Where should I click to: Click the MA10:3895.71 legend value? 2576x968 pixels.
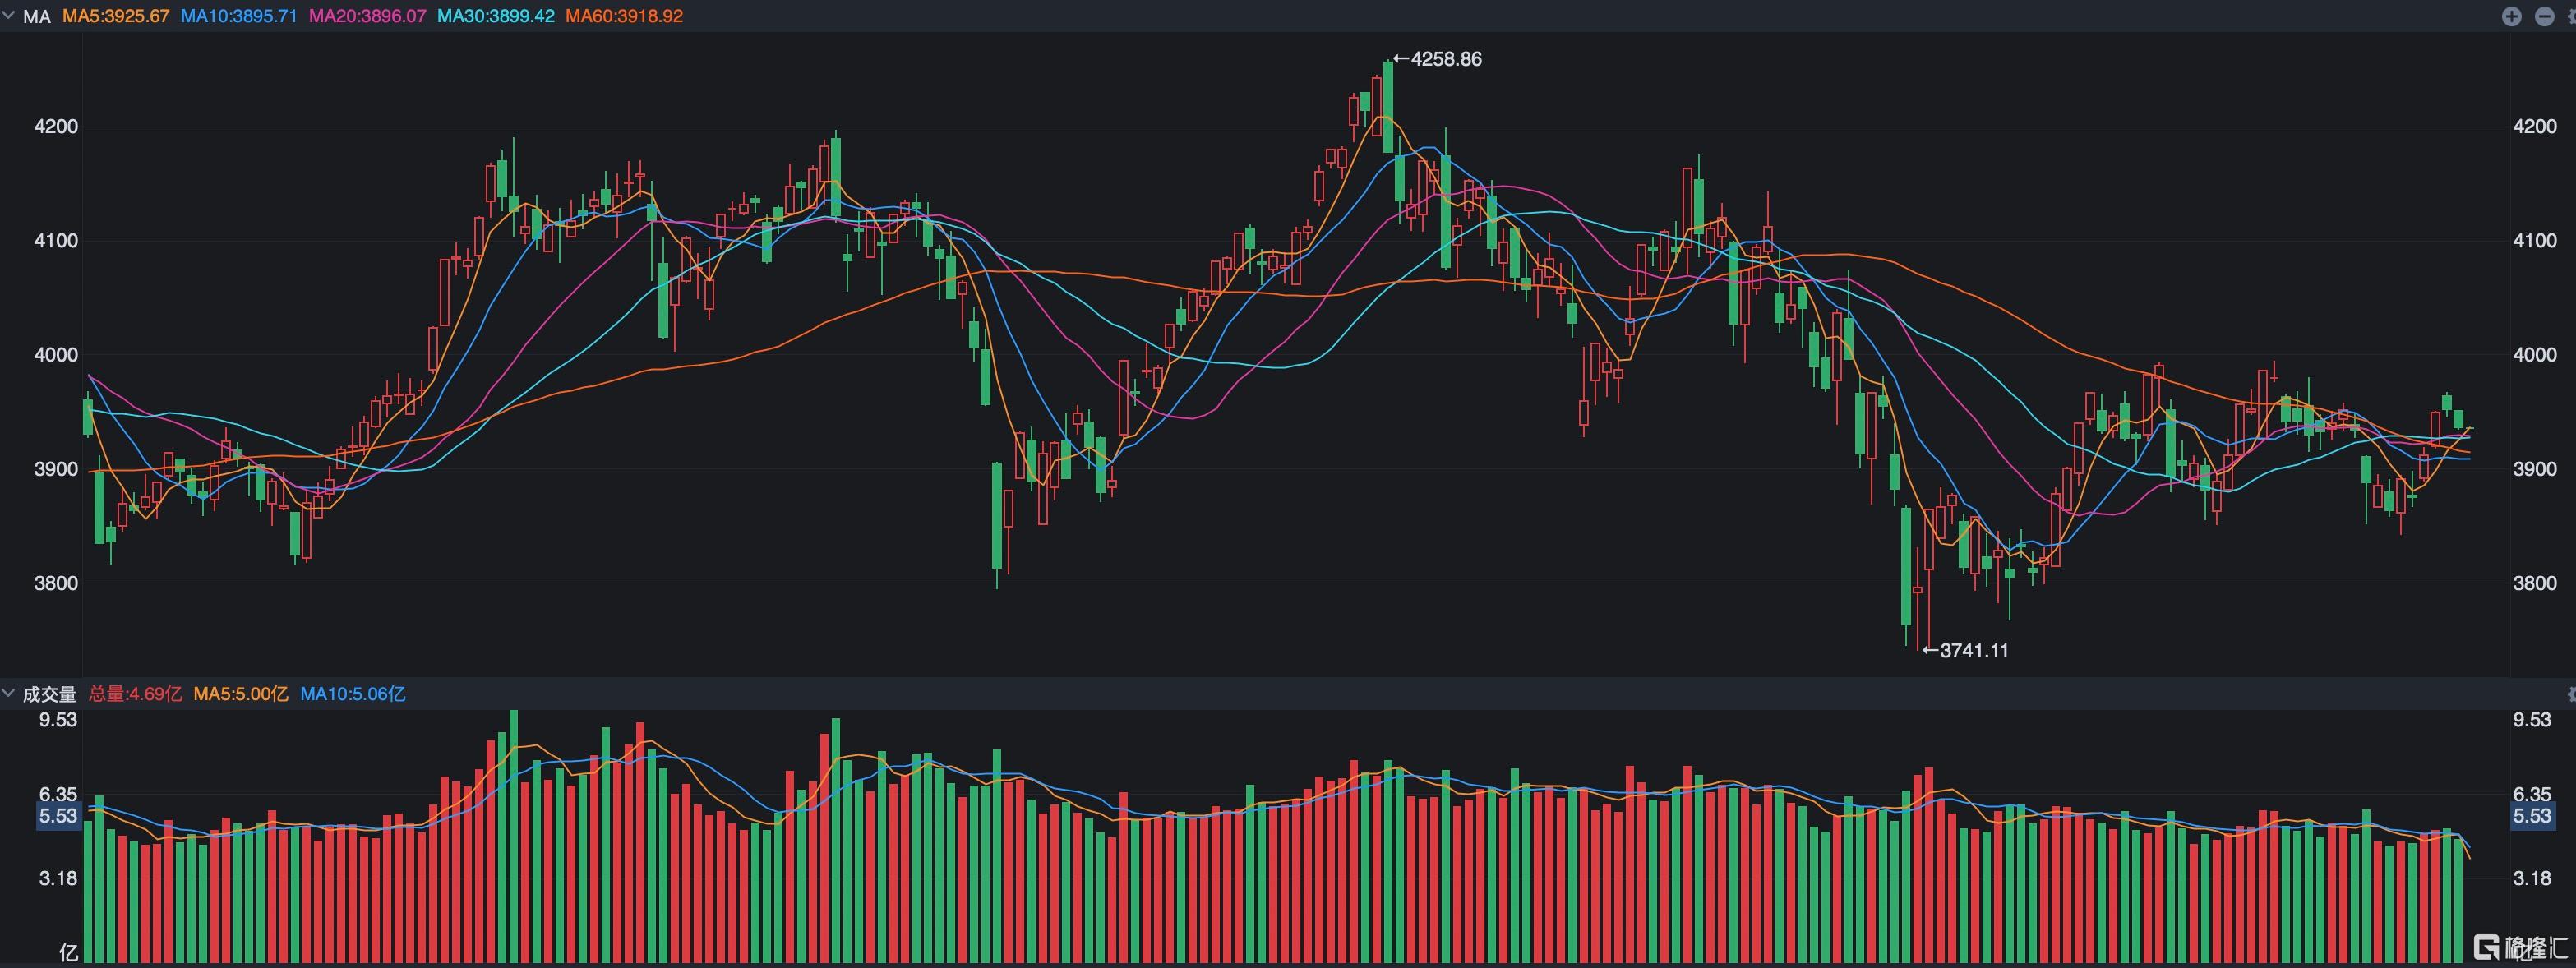[x=239, y=17]
